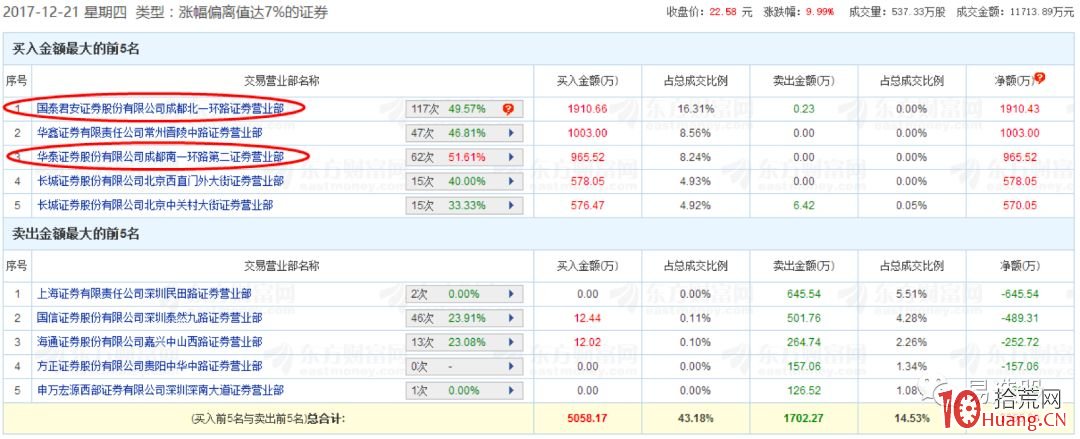
Task: Click the question mark icon beside 49.57%
Action: coord(508,109)
